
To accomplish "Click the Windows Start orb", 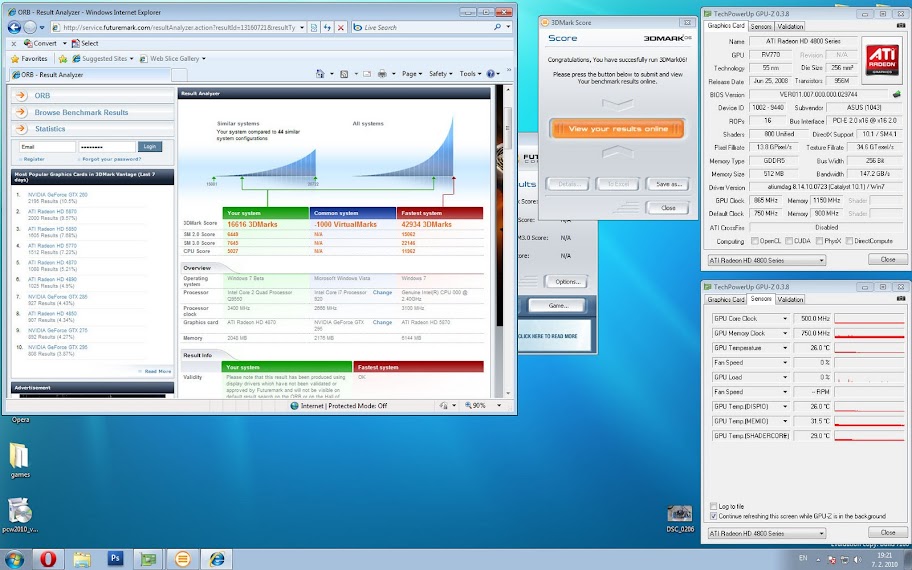I will click(13, 560).
